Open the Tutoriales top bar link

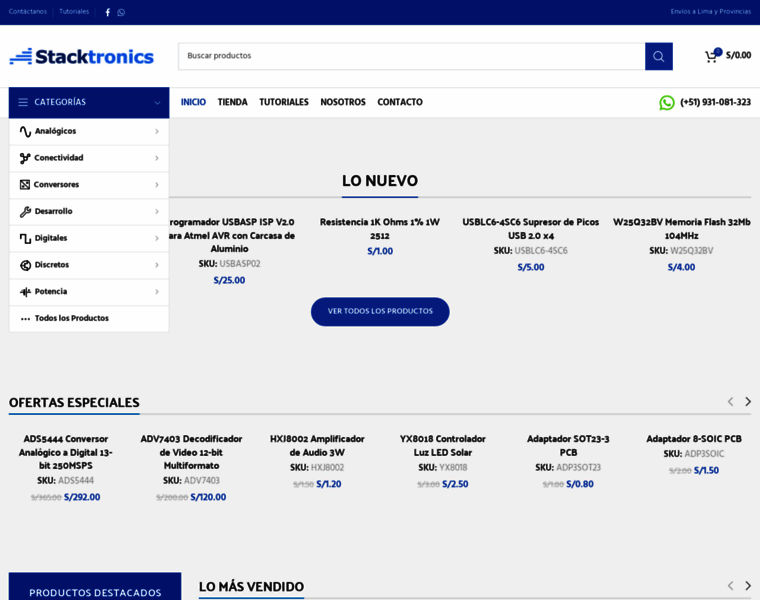click(x=74, y=12)
